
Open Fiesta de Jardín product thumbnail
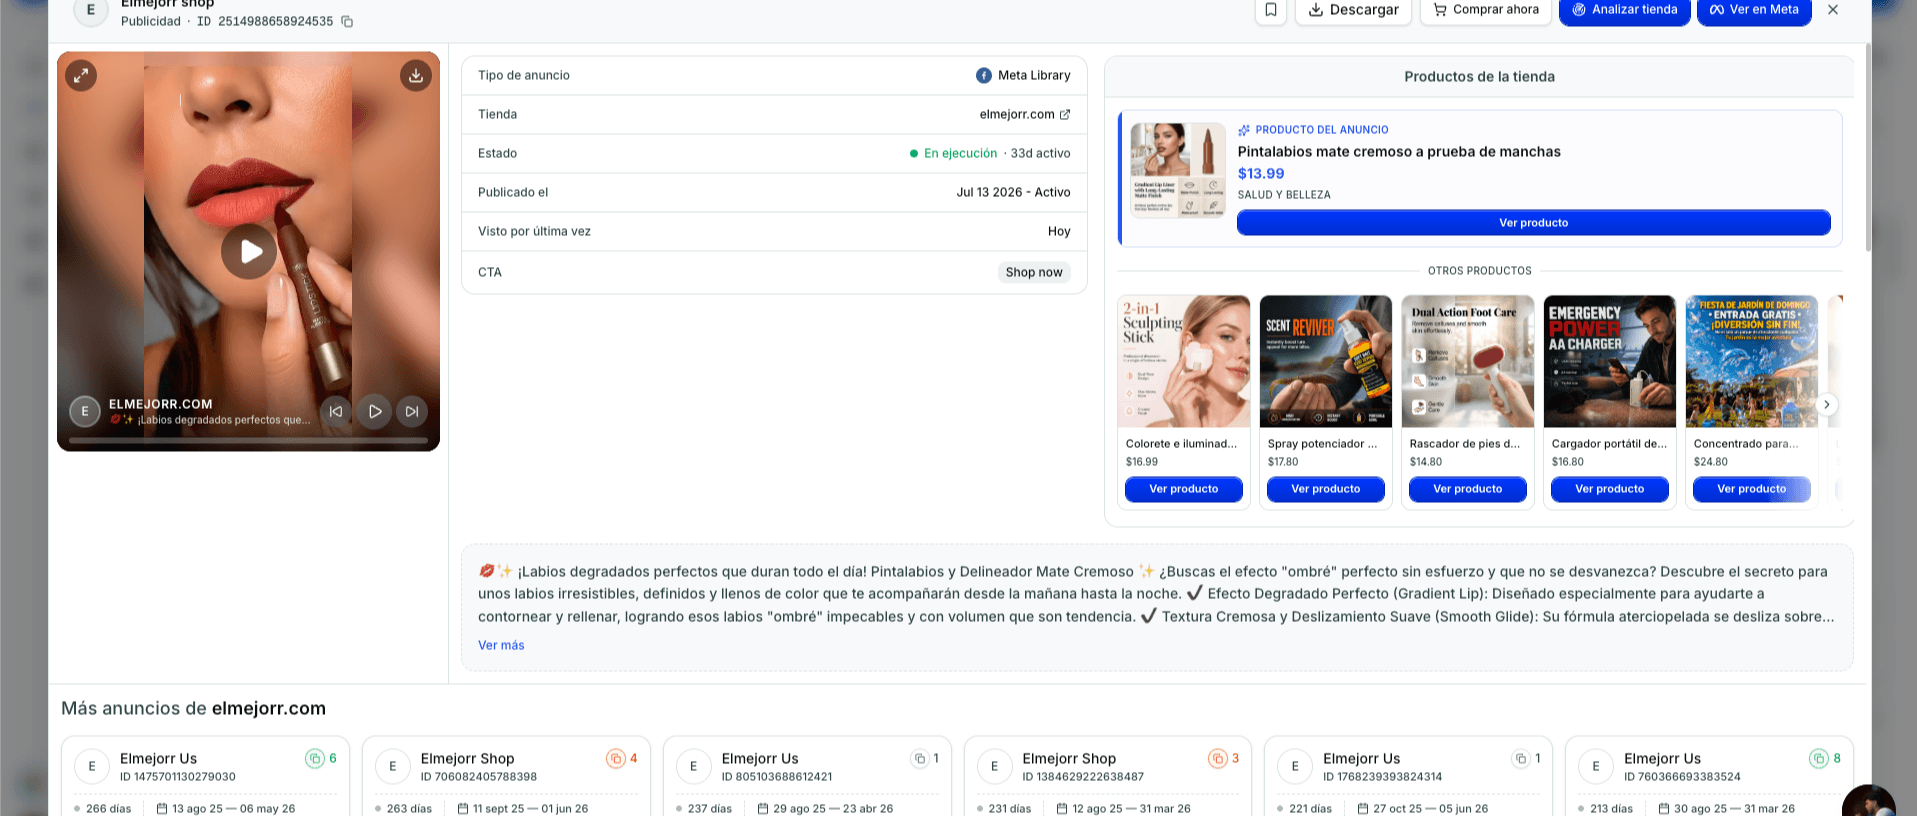(1752, 361)
